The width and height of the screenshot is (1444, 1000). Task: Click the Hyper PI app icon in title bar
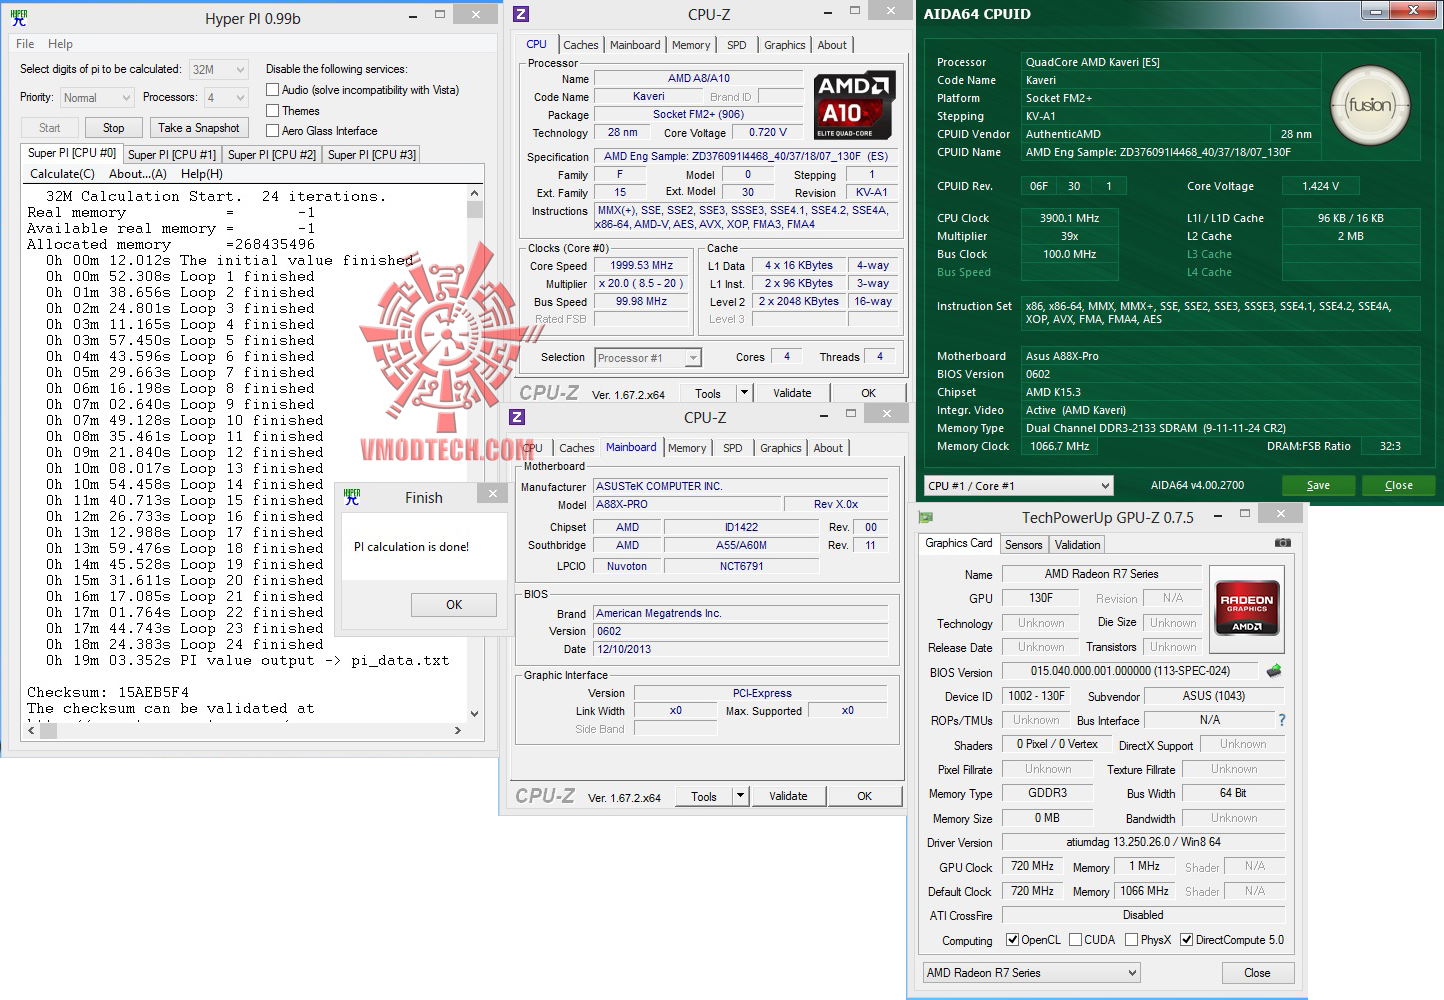point(18,18)
